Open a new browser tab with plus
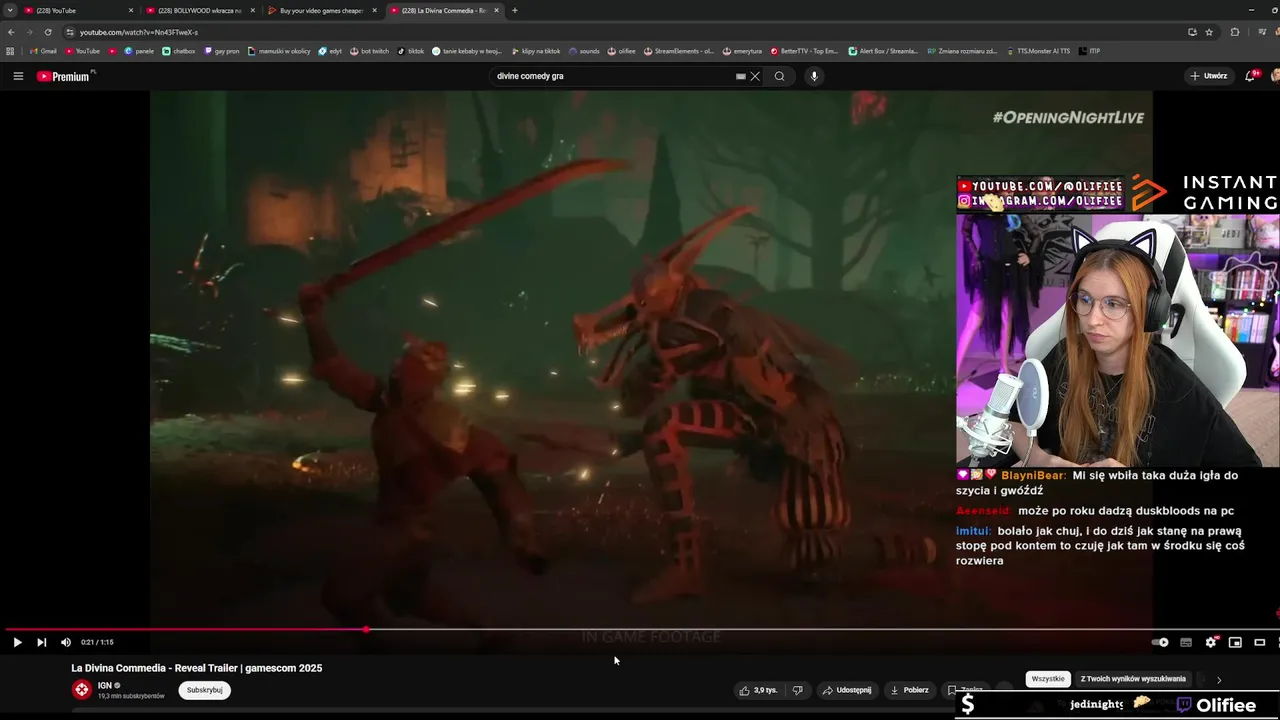1280x720 pixels. click(515, 10)
